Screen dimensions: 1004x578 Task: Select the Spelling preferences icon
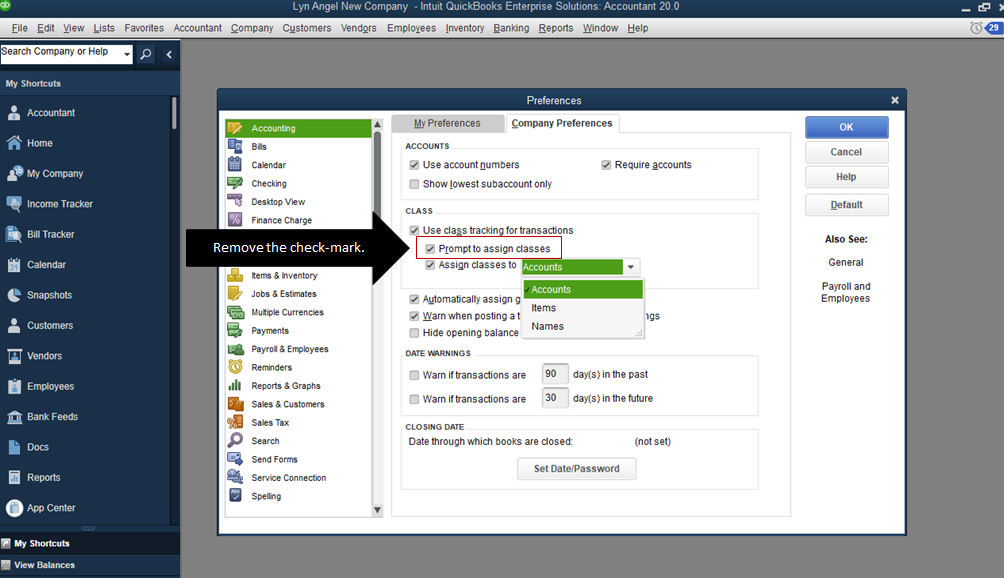pyautogui.click(x=236, y=495)
